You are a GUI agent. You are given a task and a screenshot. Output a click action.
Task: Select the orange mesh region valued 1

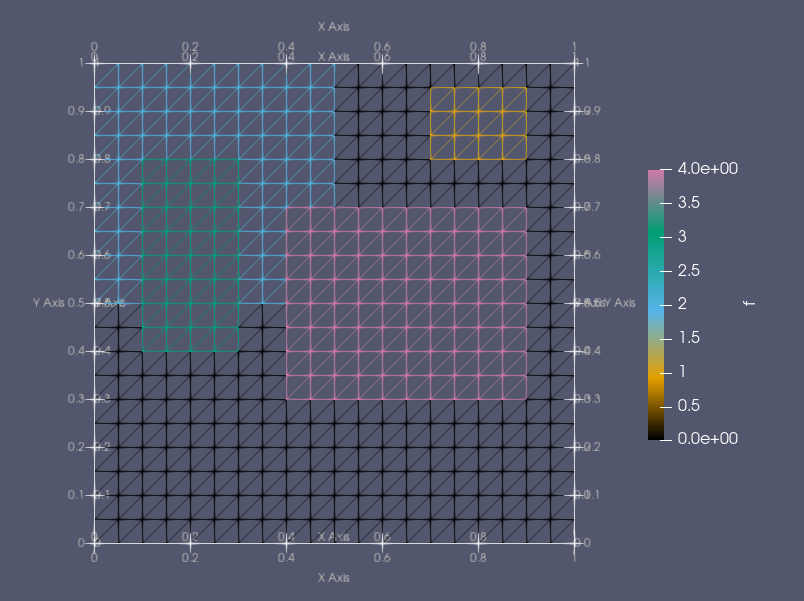click(x=478, y=123)
